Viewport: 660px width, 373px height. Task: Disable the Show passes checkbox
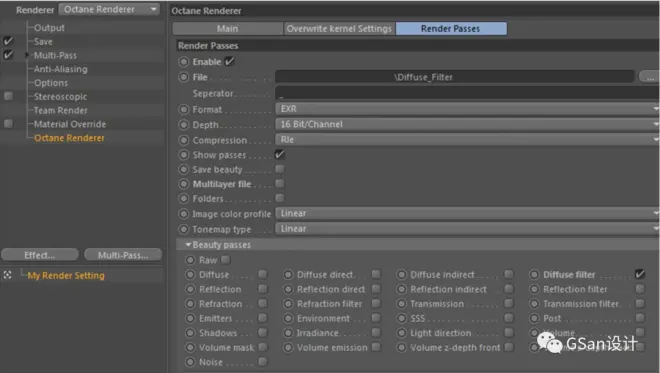(279, 155)
